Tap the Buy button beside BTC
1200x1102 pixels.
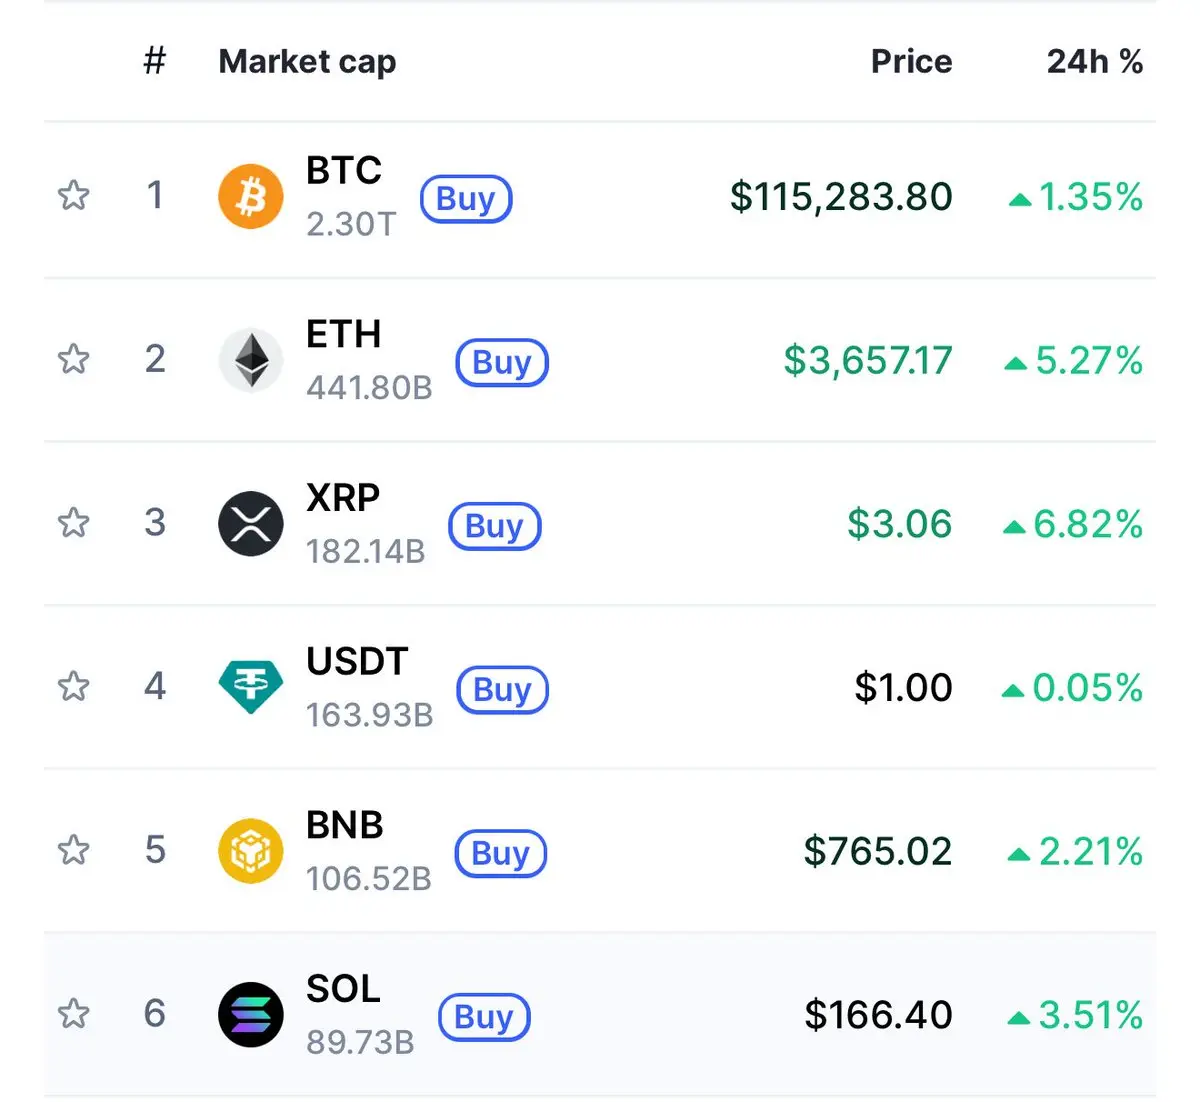pyautogui.click(x=466, y=199)
